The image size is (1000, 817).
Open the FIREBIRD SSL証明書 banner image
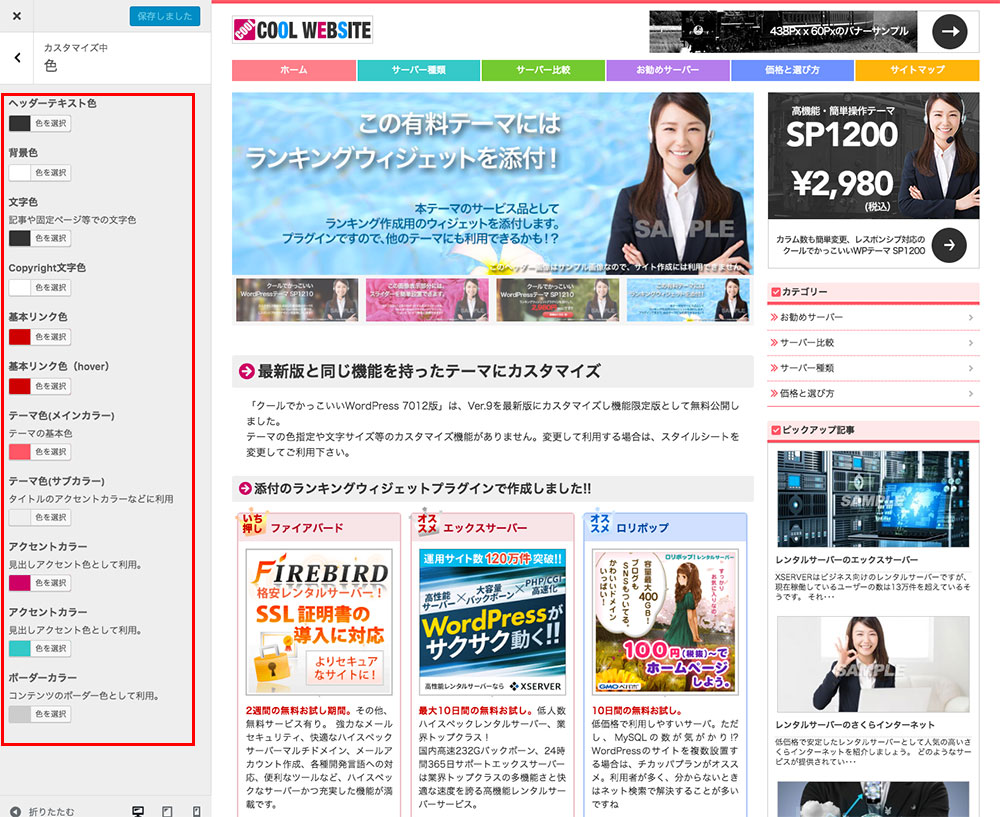click(x=319, y=622)
